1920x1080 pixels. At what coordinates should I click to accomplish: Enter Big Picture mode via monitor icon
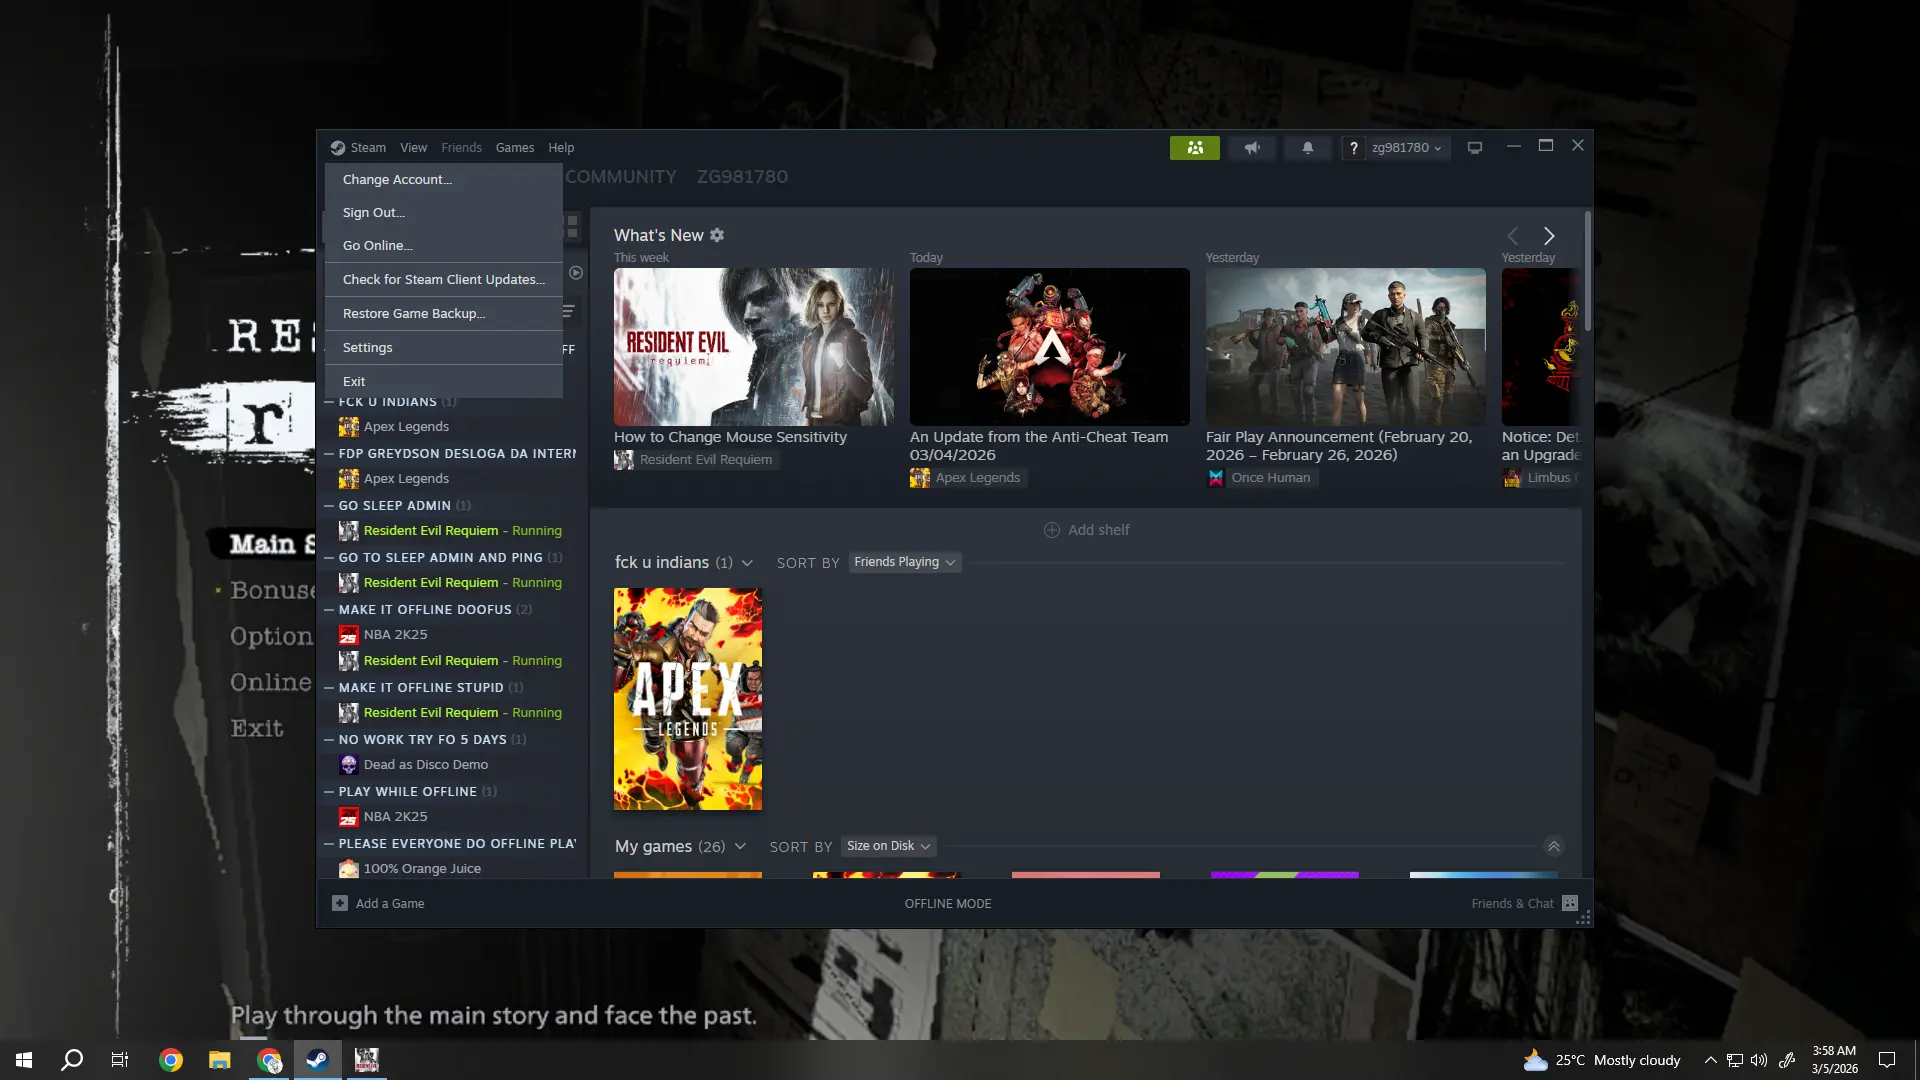[1475, 148]
